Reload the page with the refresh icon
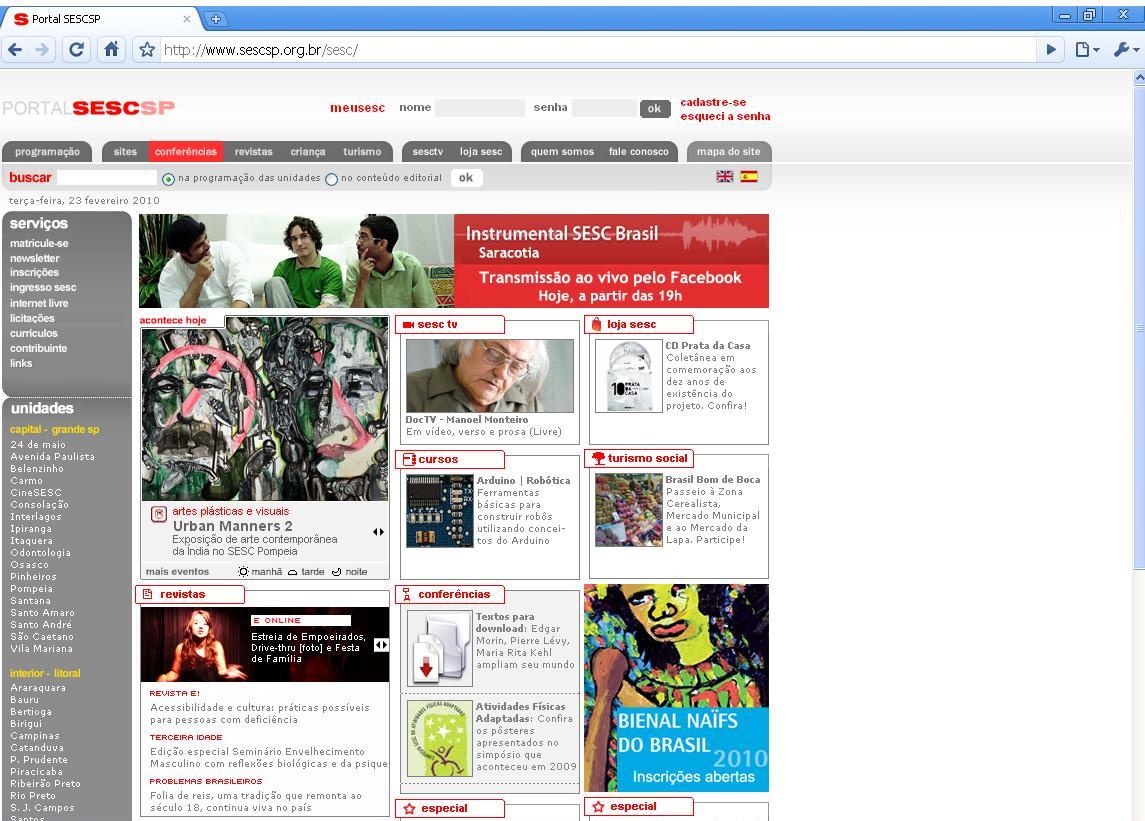 (76, 50)
